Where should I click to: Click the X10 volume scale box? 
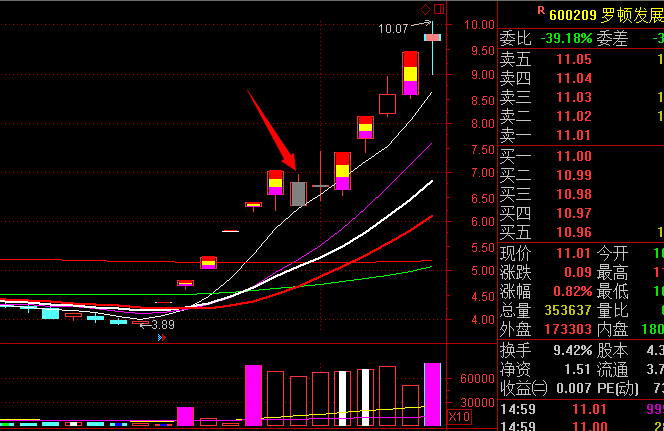pyautogui.click(x=459, y=417)
